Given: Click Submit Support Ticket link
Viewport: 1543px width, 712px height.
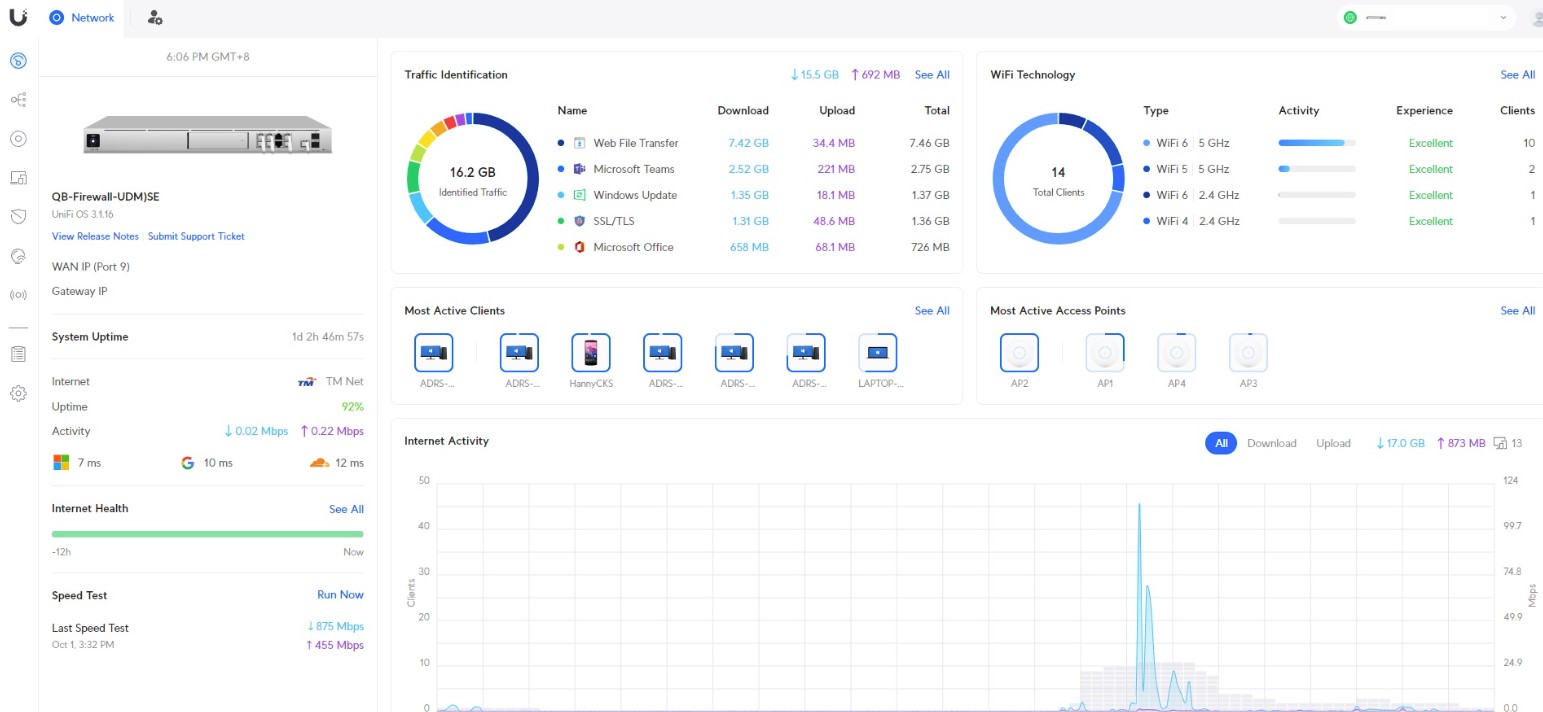Looking at the screenshot, I should point(196,236).
